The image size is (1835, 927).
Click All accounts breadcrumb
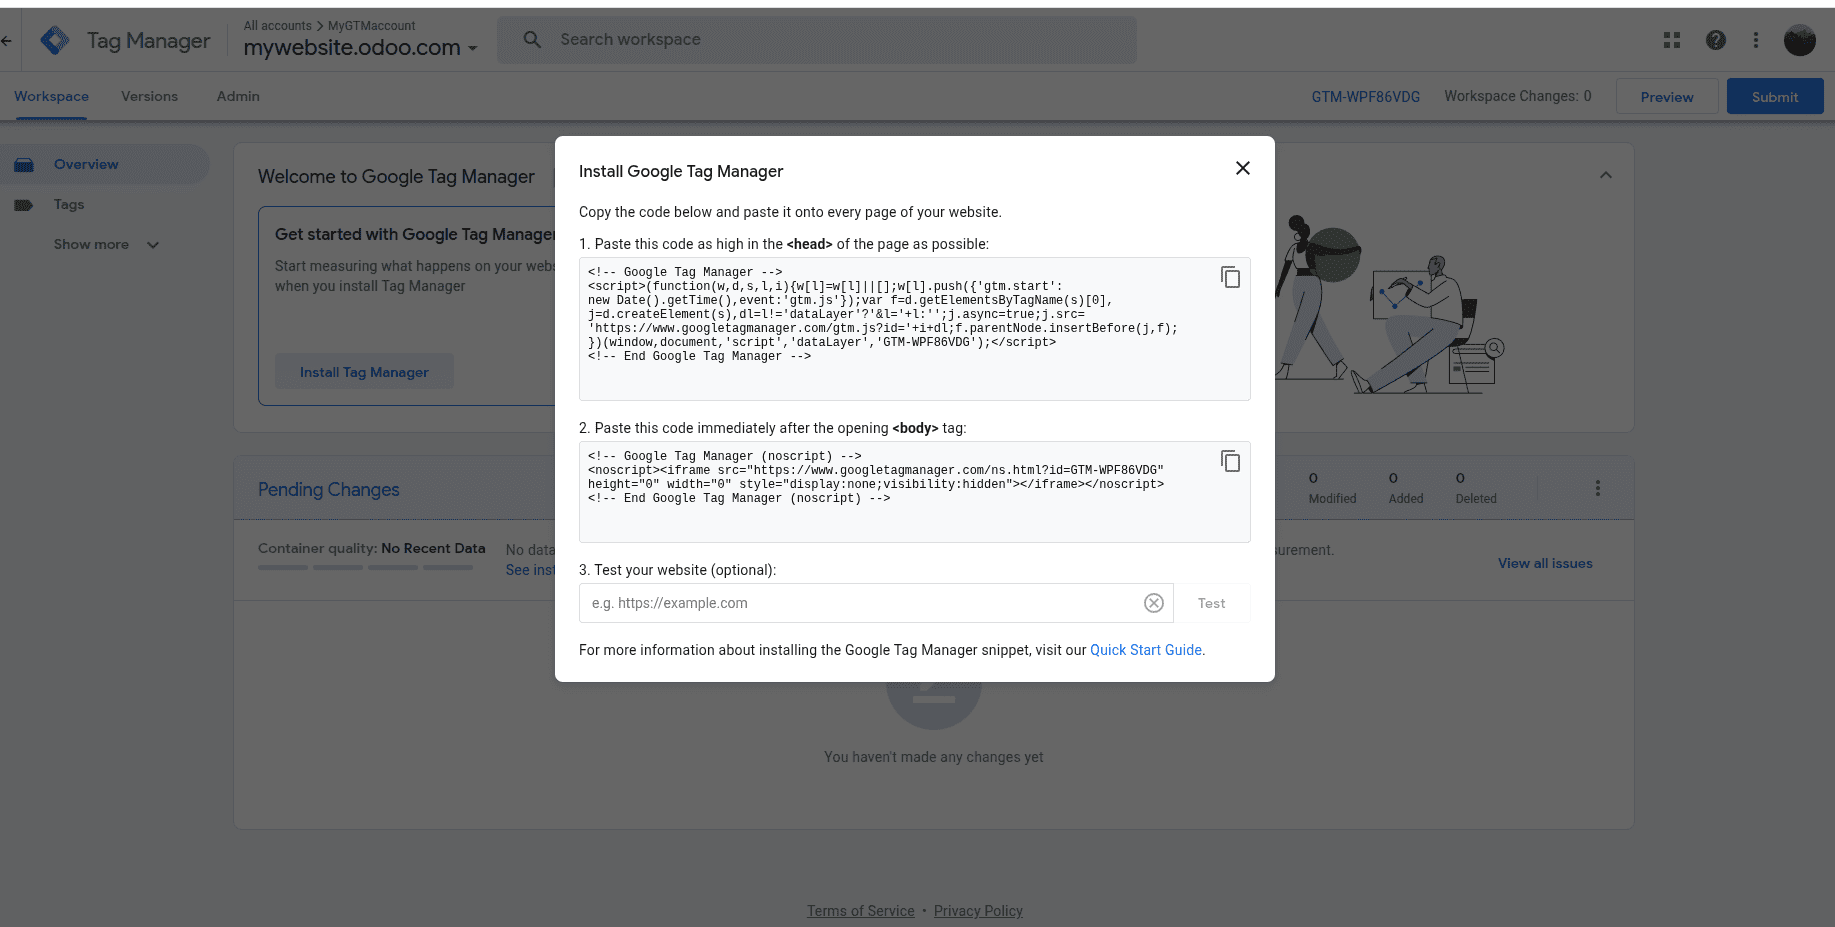pyautogui.click(x=278, y=26)
